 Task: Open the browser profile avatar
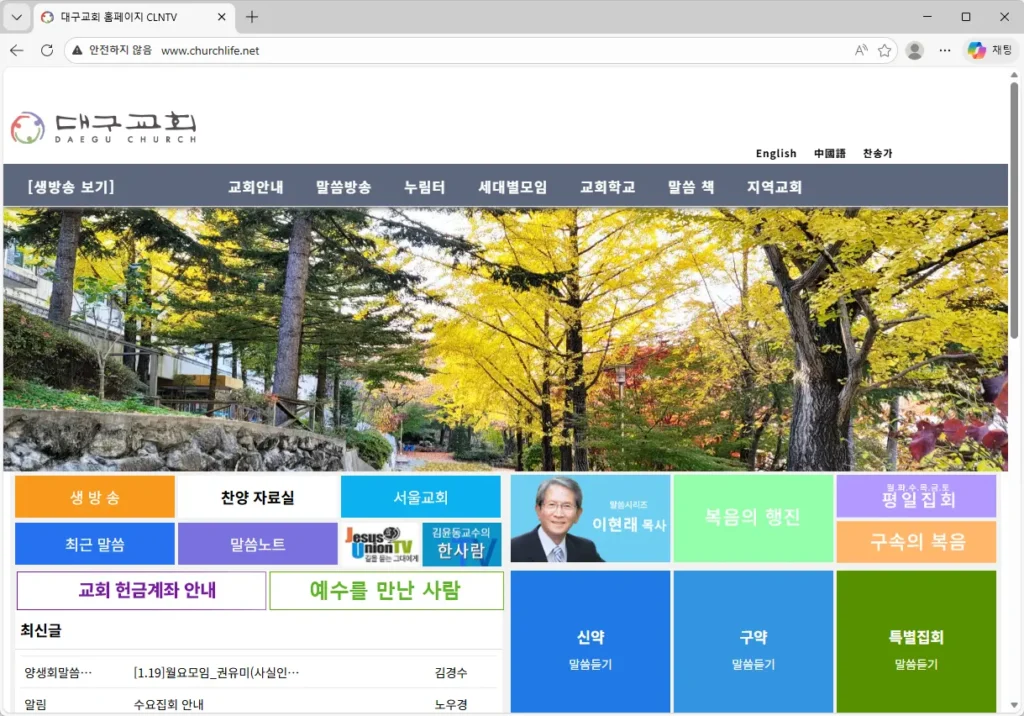pyautogui.click(x=914, y=50)
